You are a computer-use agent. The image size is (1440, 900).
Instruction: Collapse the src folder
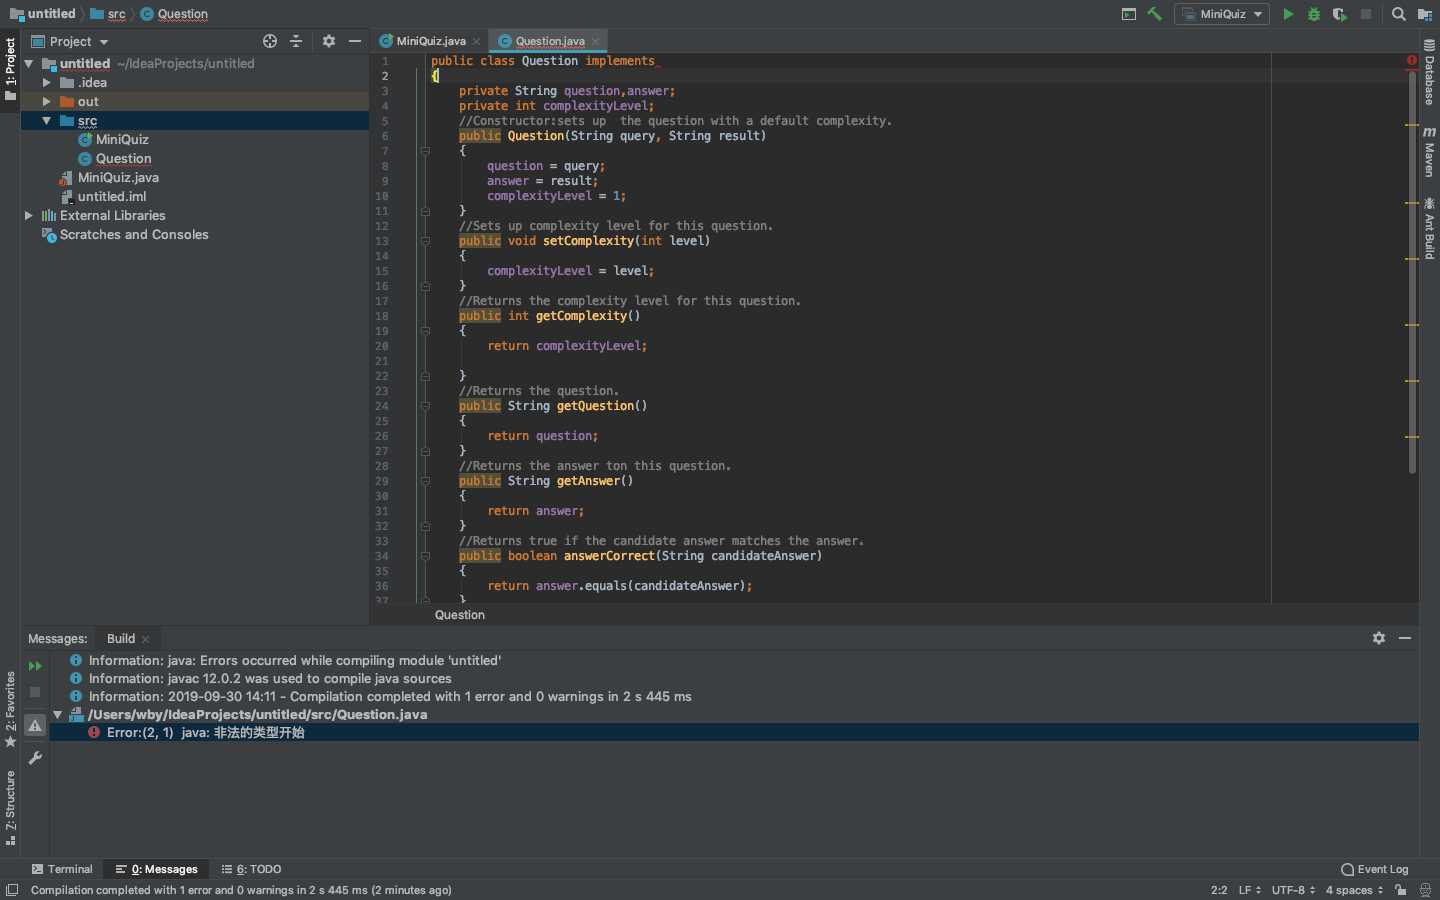47,120
